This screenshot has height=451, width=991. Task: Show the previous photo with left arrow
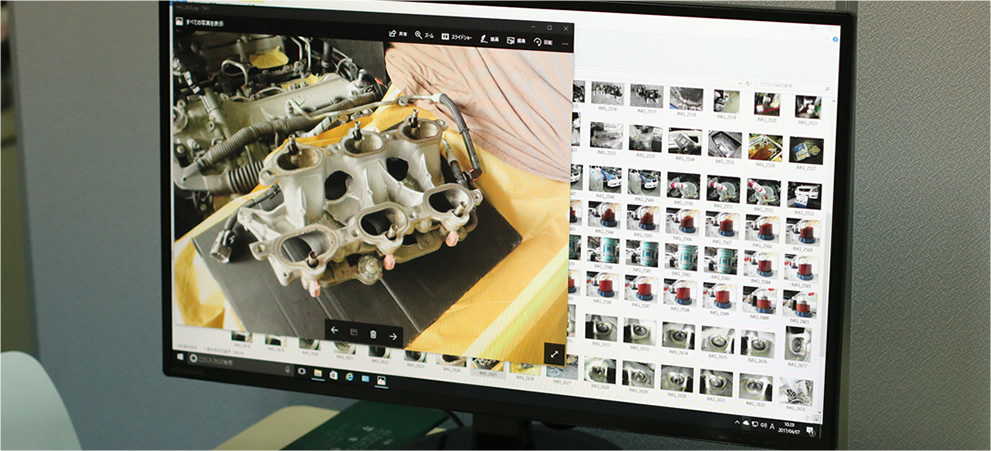click(334, 330)
